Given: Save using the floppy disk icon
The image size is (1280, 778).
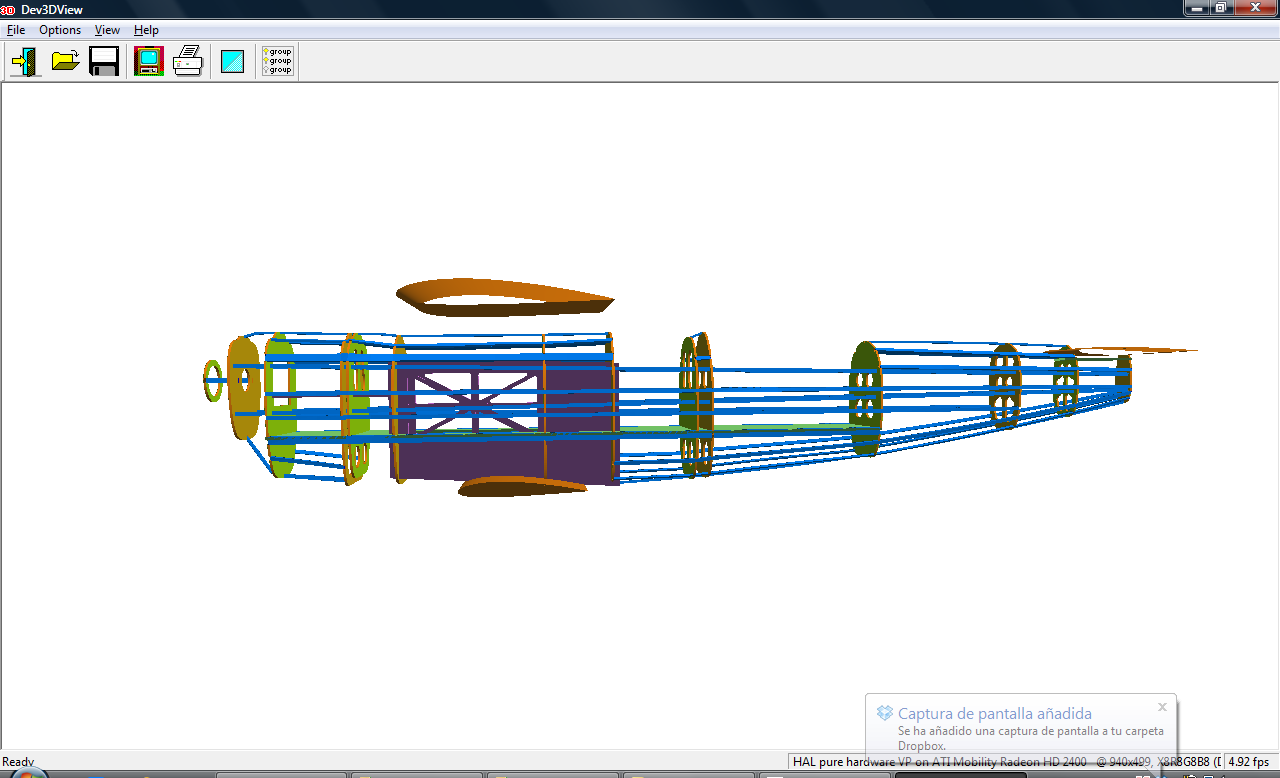Looking at the screenshot, I should tap(104, 62).
